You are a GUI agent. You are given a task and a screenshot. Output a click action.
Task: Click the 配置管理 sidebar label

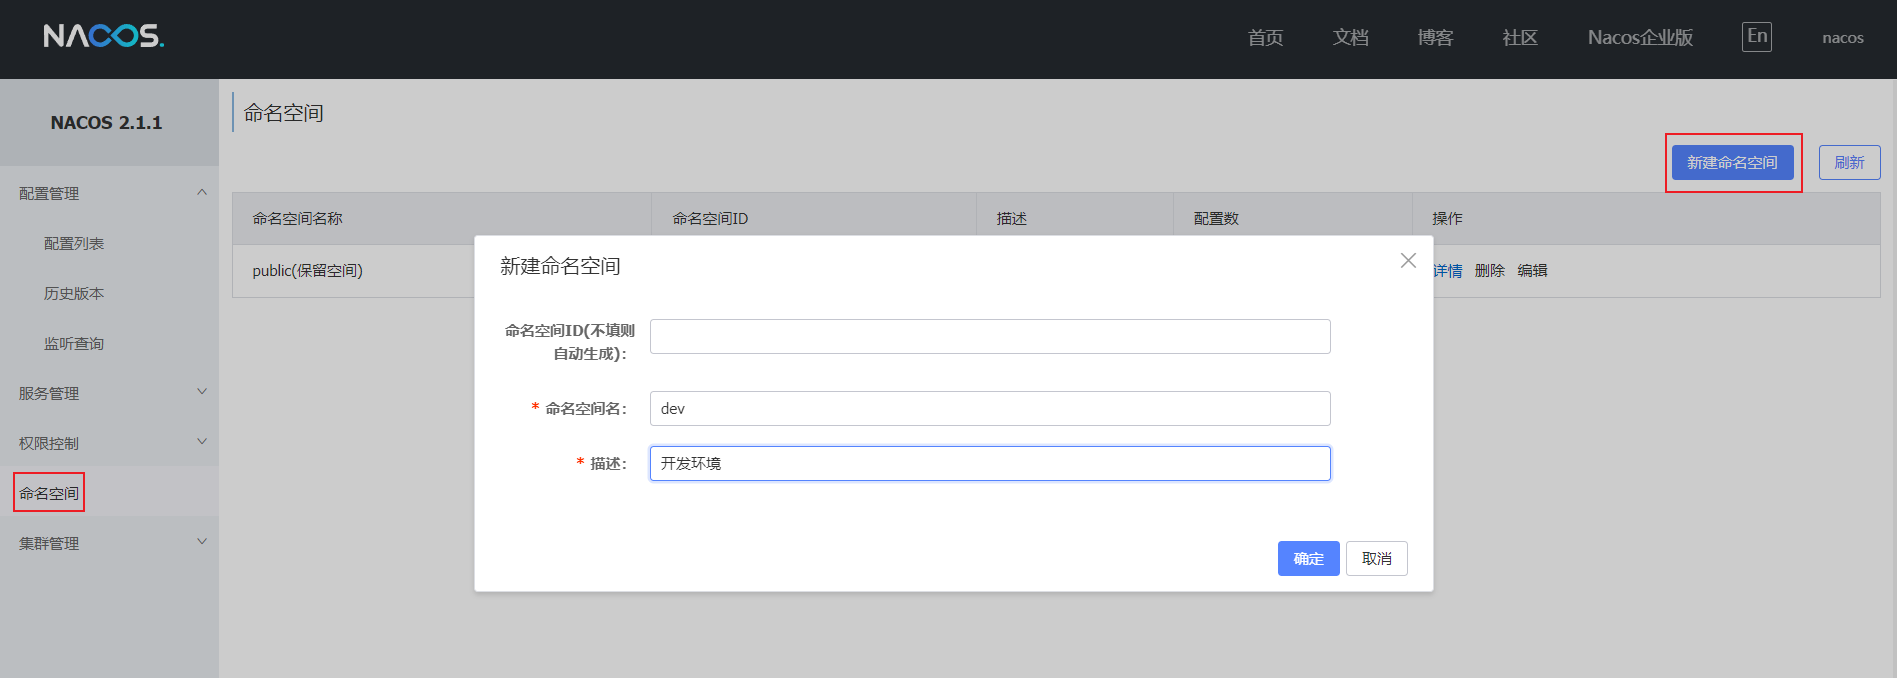(49, 193)
